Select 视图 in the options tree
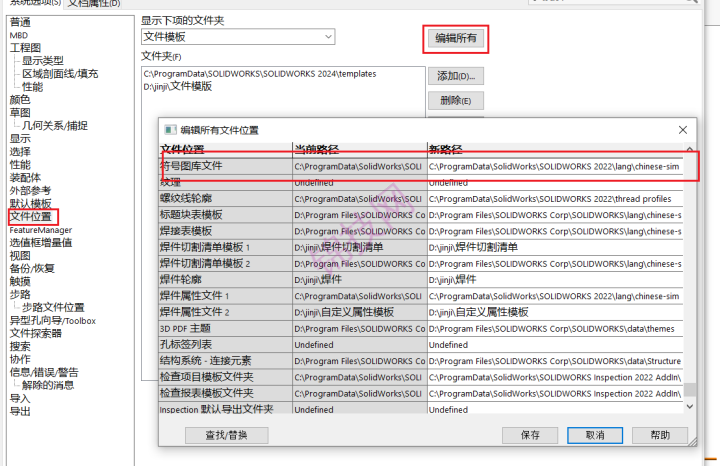The height and width of the screenshot is (466, 720). pyautogui.click(x=20, y=255)
